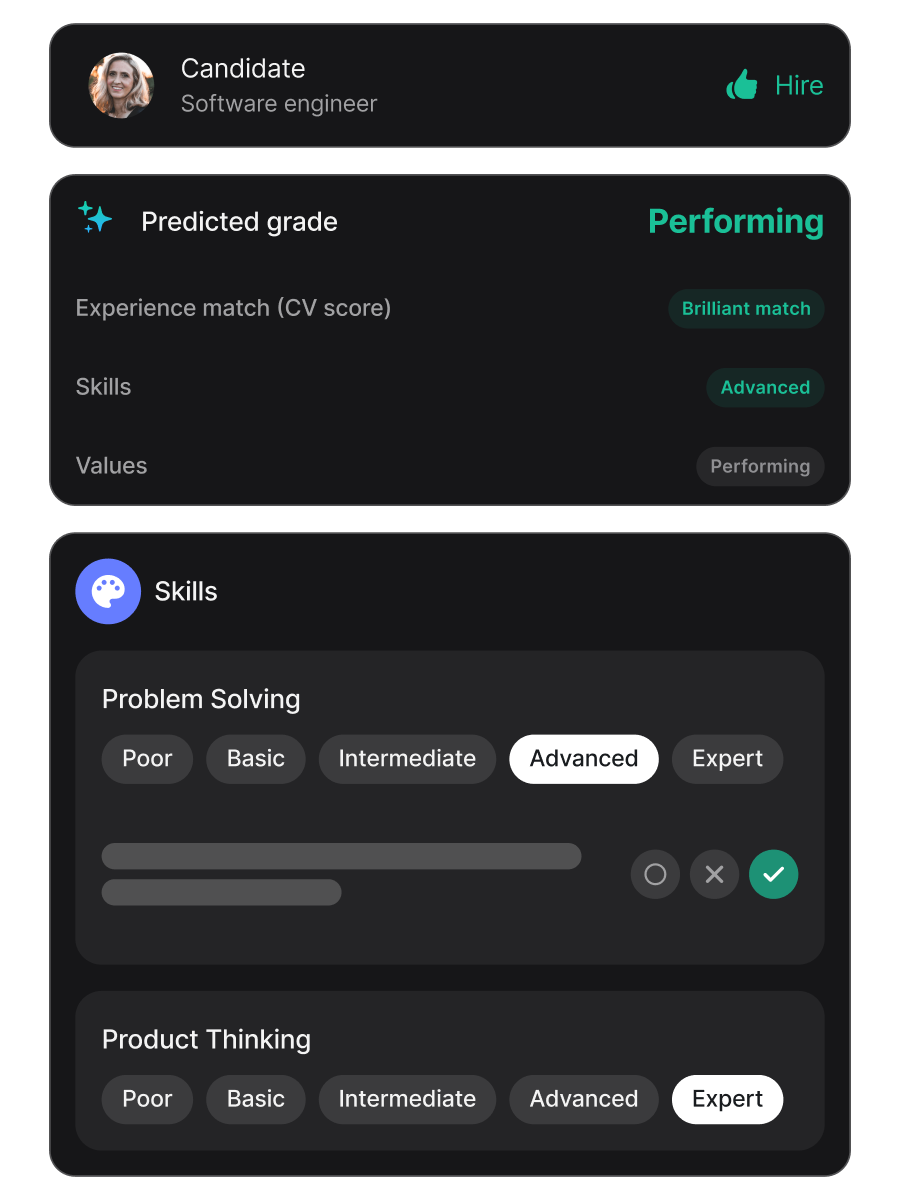
Task: Choose Intermediate rating for Problem Solving
Action: [x=407, y=759]
